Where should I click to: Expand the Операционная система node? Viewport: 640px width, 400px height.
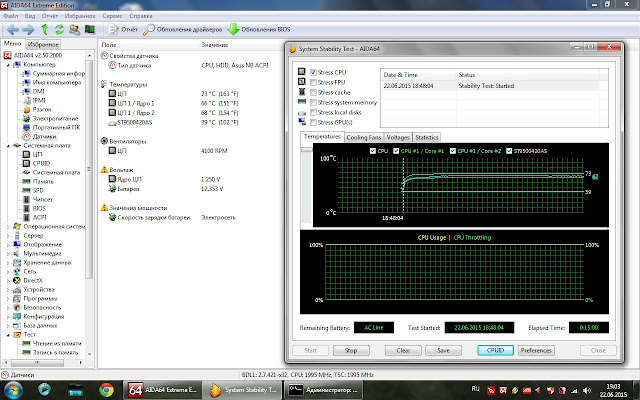[8, 227]
